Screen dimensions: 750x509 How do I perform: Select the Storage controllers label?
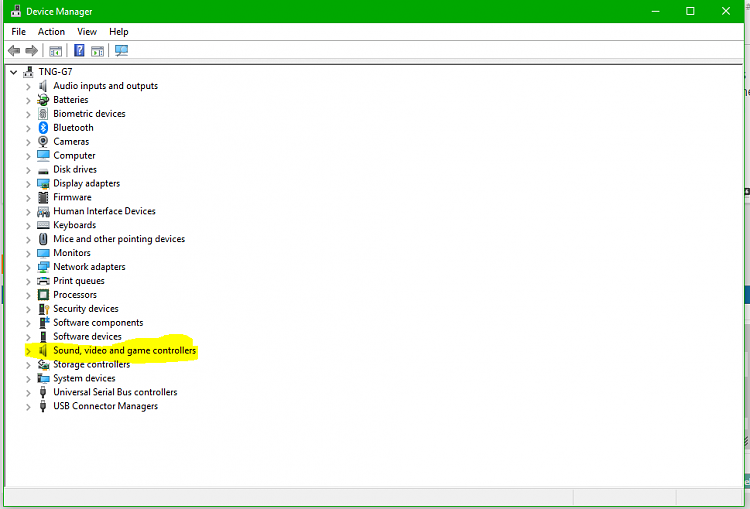click(x=91, y=365)
